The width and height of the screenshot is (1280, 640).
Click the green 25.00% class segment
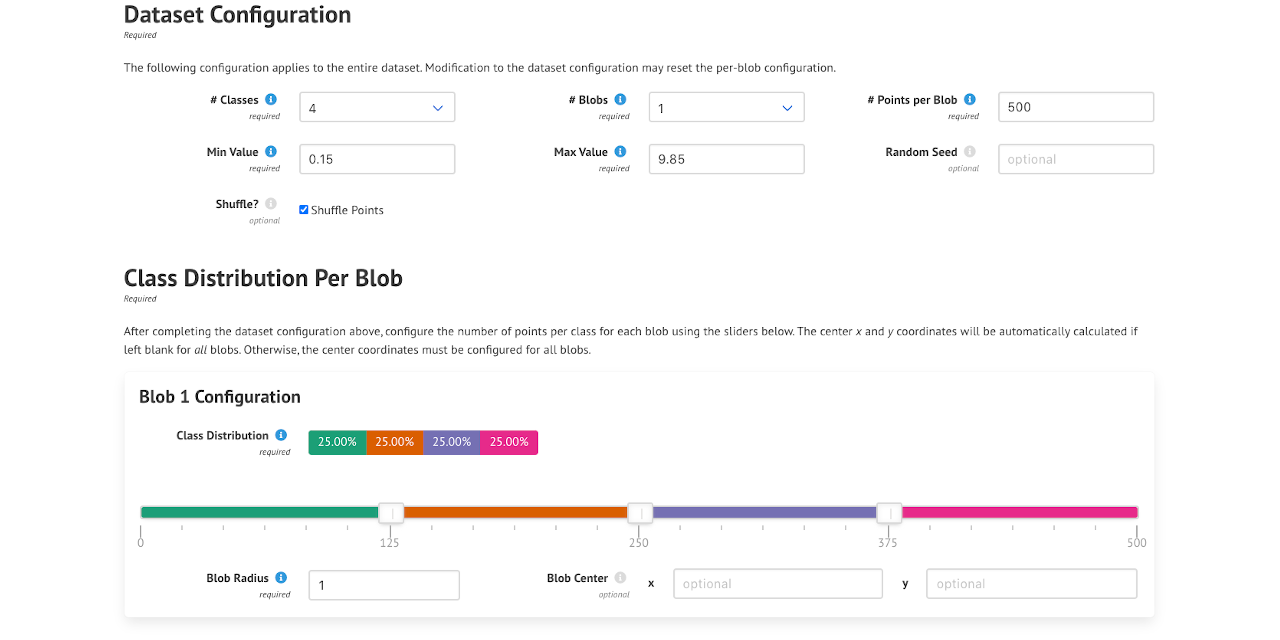338,442
